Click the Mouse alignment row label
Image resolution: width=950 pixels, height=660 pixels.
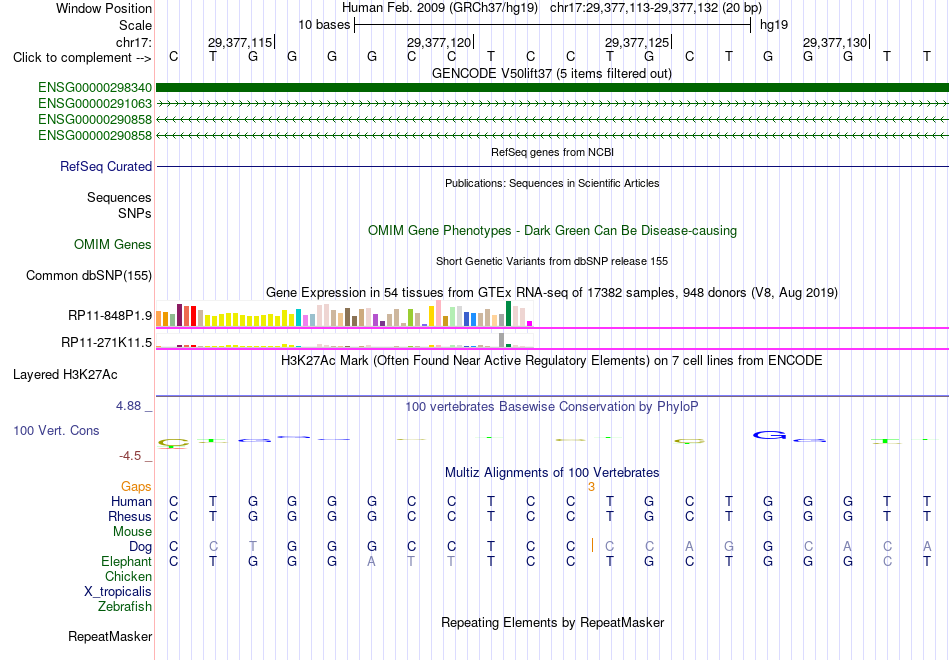point(133,532)
